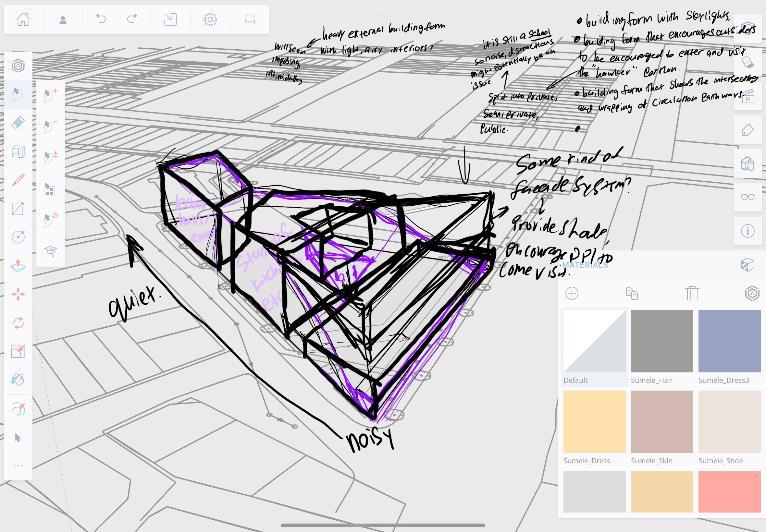Undo the last action

[x=101, y=20]
